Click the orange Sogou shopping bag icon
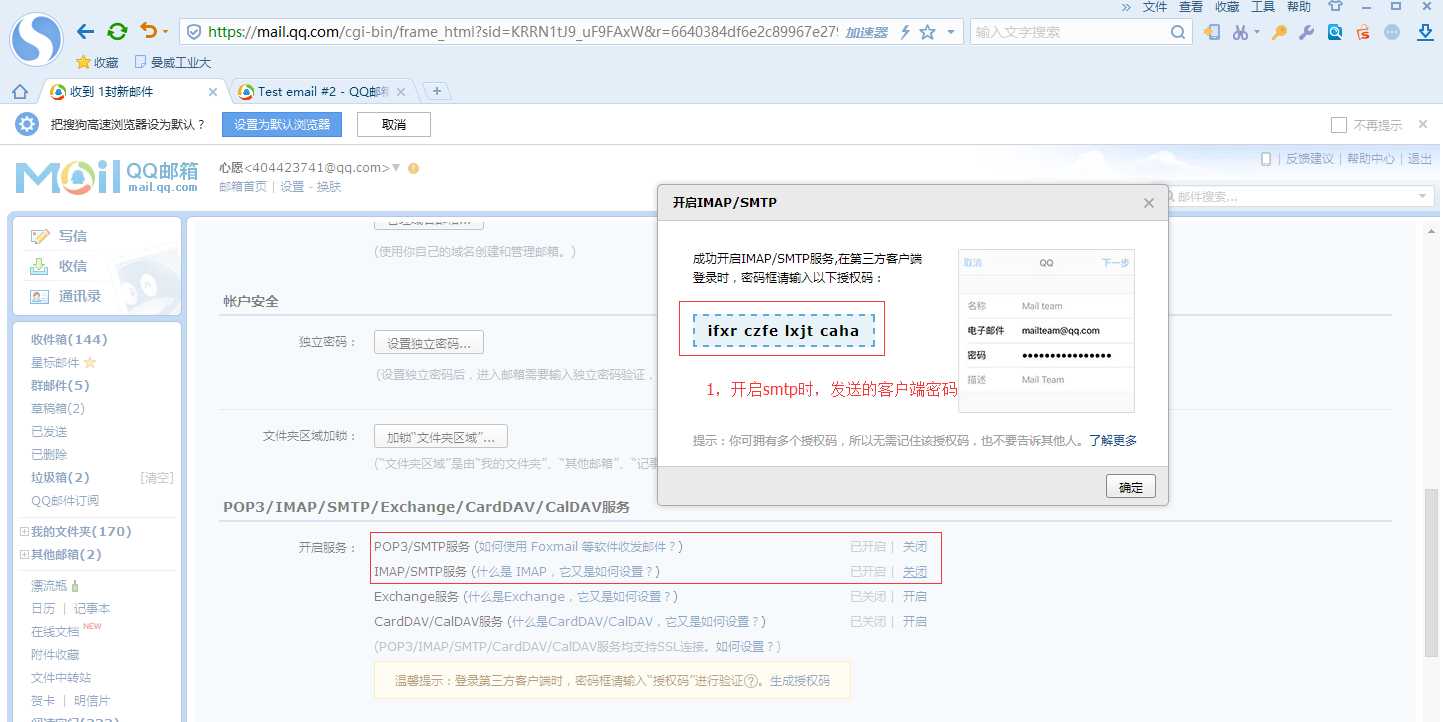 coord(1362,32)
